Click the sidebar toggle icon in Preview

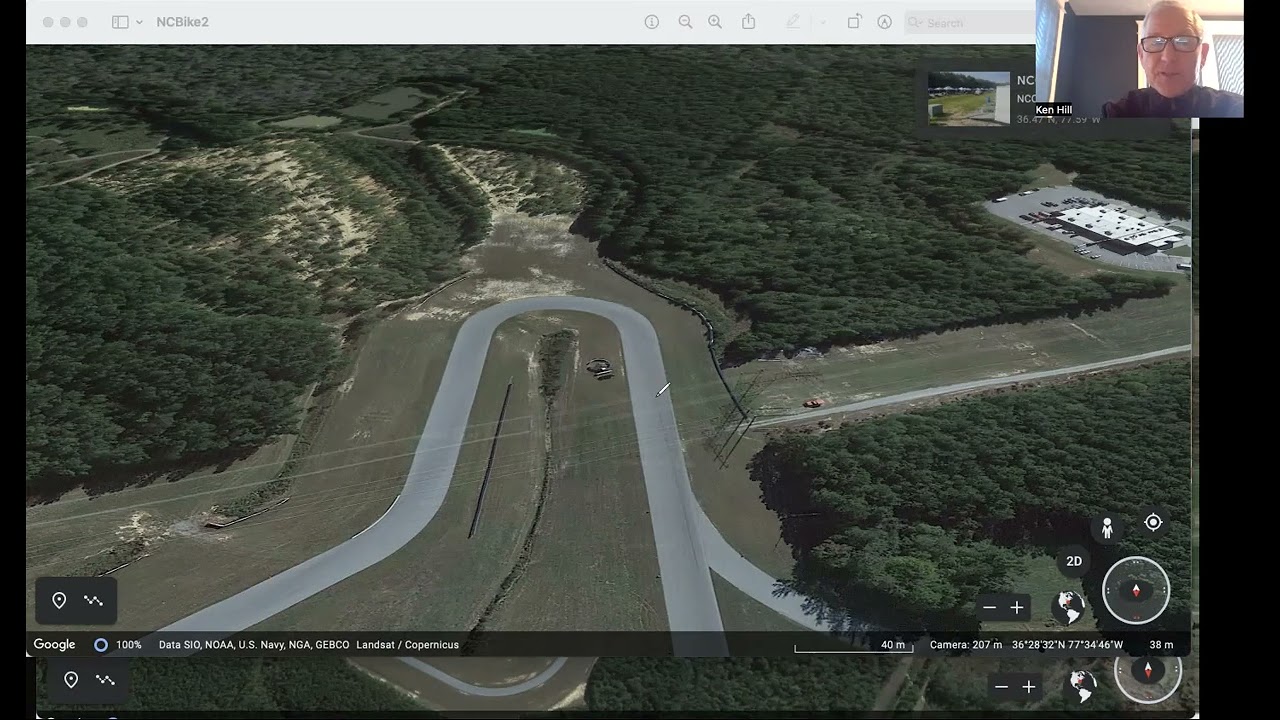120,22
